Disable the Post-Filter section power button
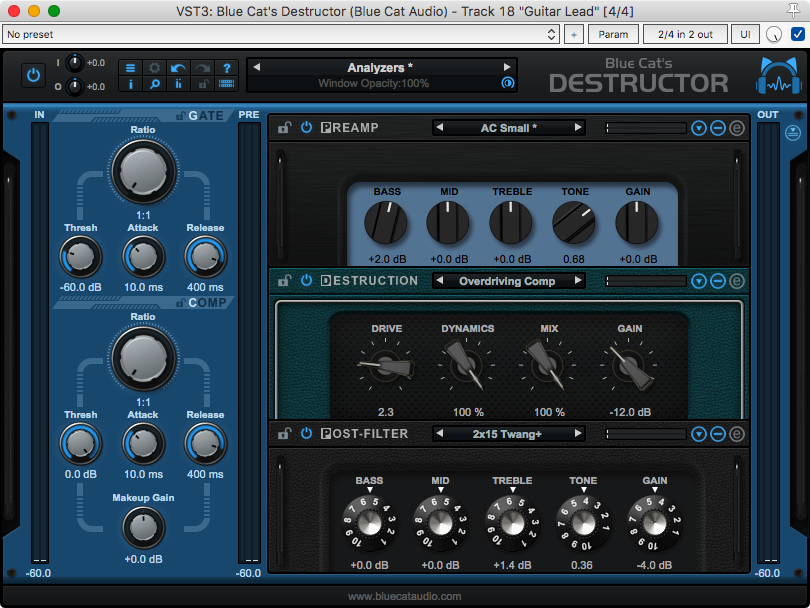The image size is (810, 608). pyautogui.click(x=306, y=434)
